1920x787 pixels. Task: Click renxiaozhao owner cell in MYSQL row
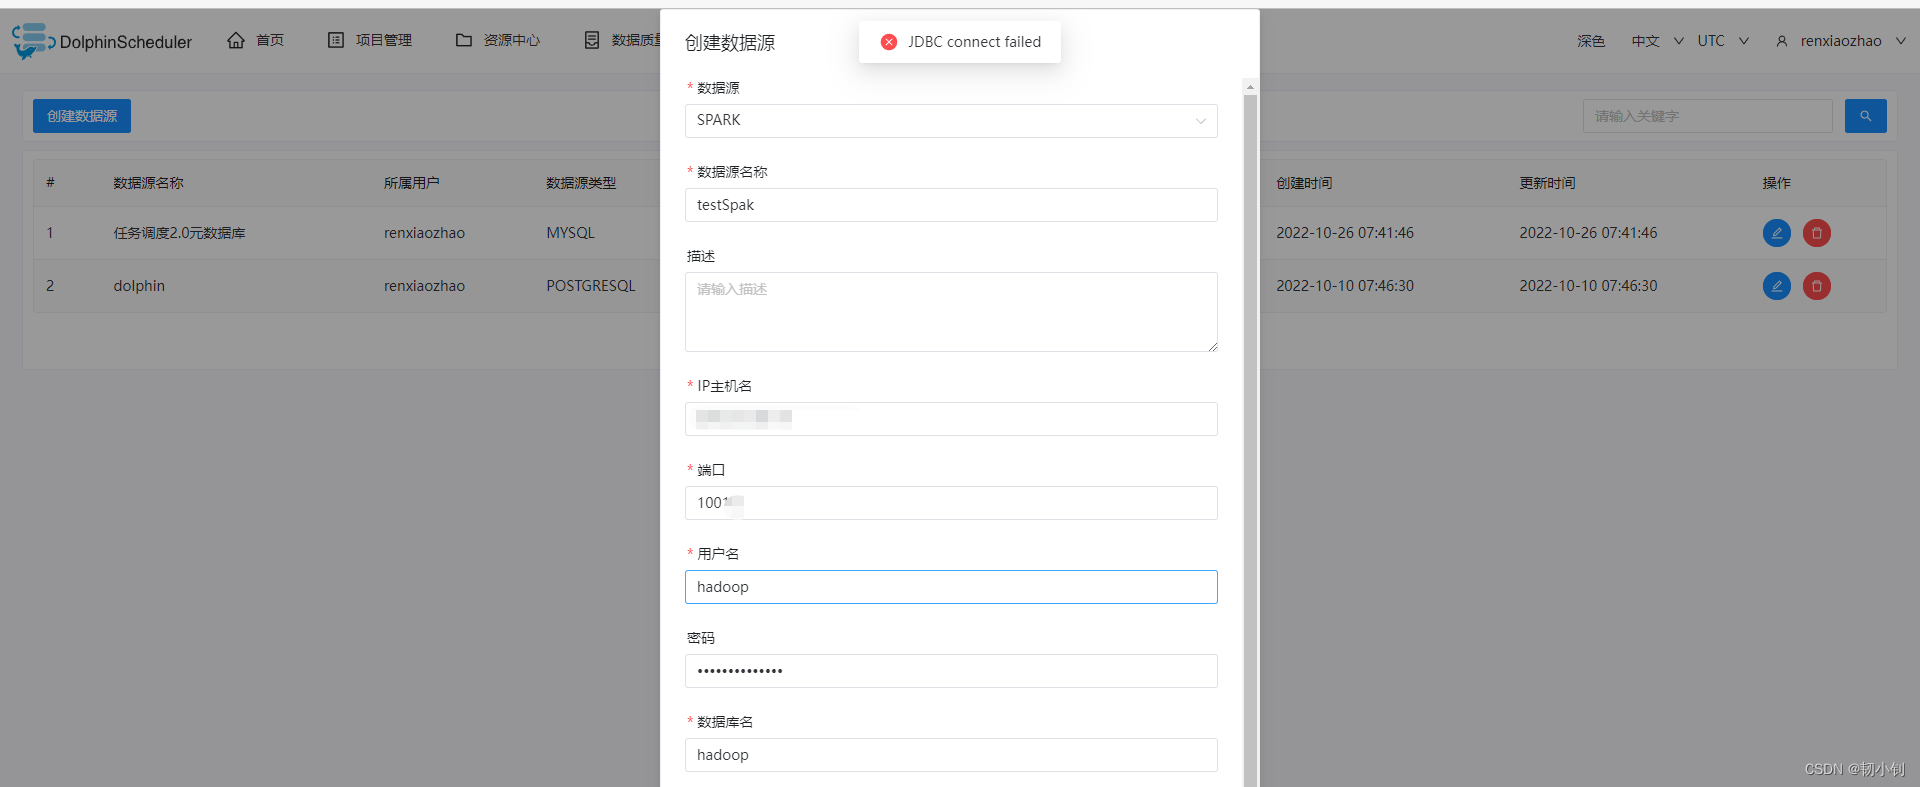point(424,233)
